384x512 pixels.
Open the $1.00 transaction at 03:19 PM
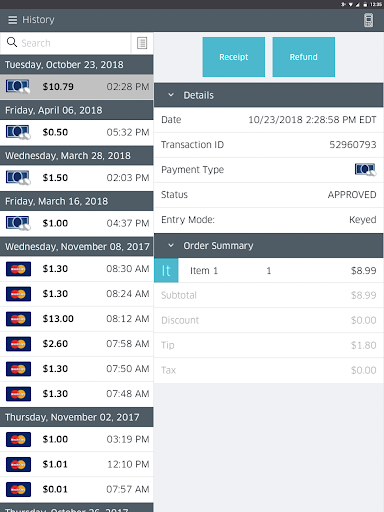coord(77,439)
